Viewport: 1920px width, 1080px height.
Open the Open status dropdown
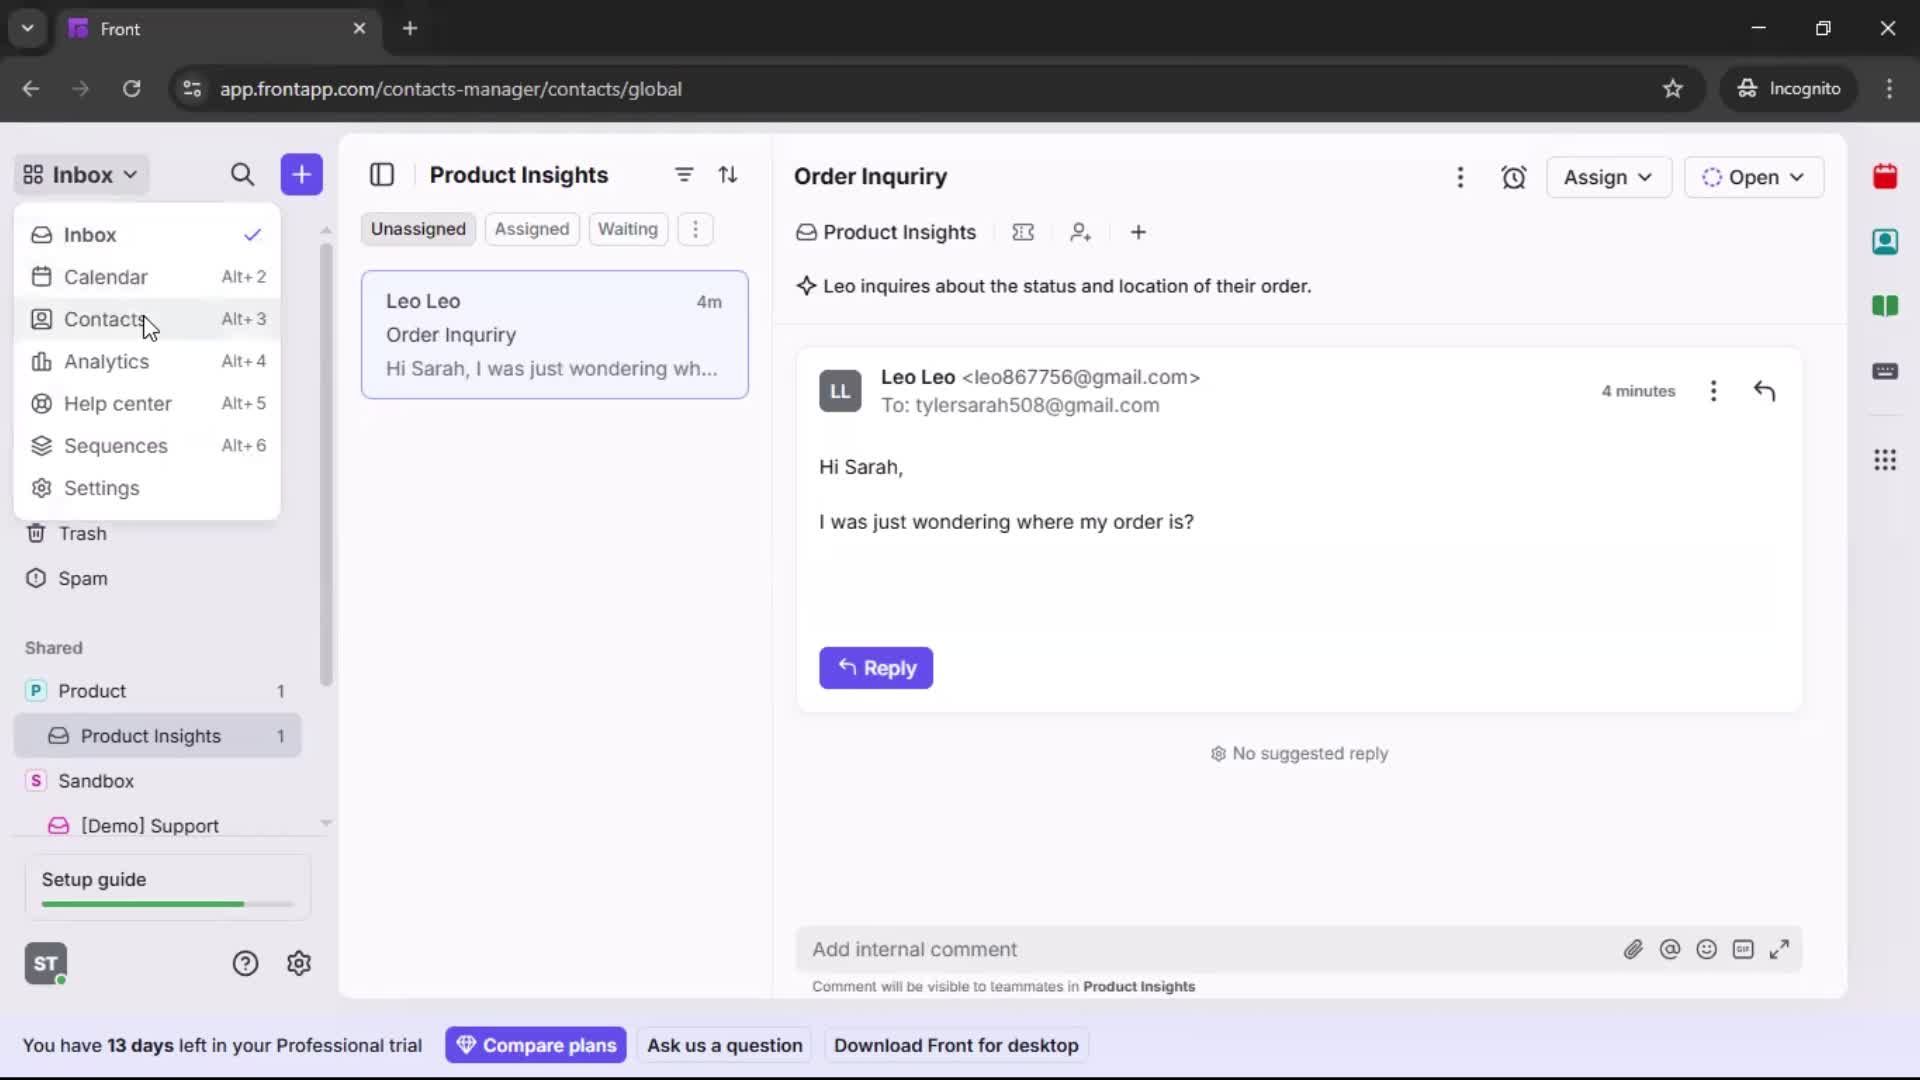click(1753, 177)
